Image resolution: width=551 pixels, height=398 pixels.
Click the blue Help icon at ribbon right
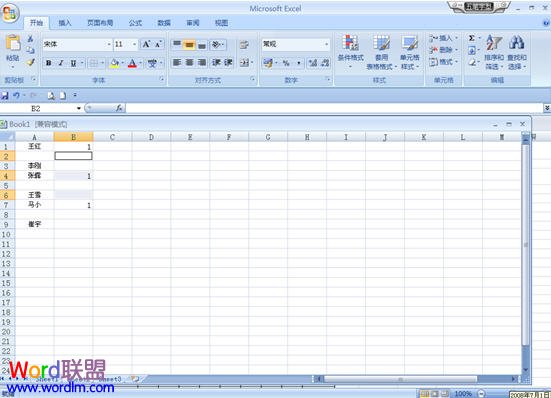tap(546, 23)
